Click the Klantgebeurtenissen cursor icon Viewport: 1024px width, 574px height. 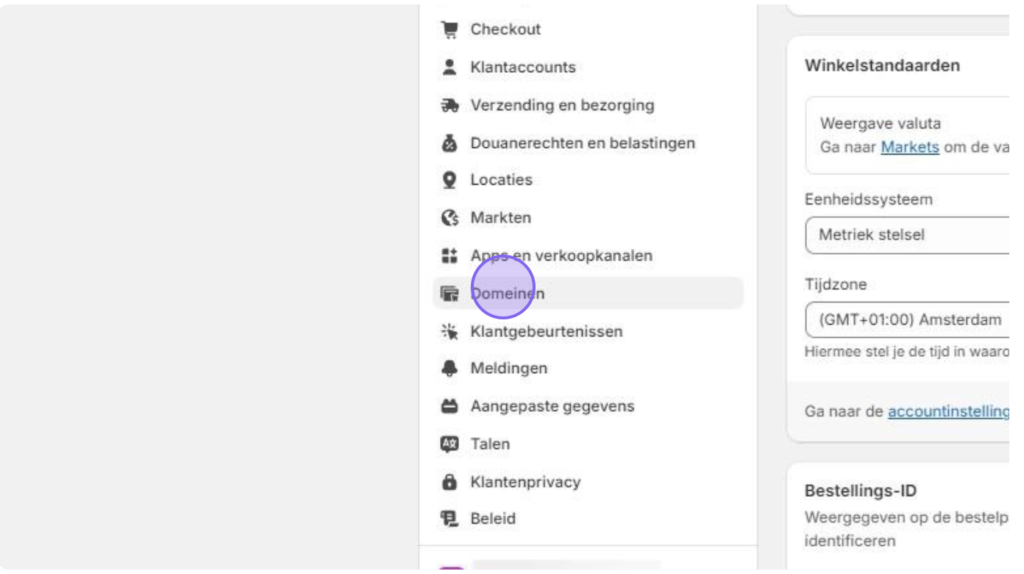click(x=449, y=331)
